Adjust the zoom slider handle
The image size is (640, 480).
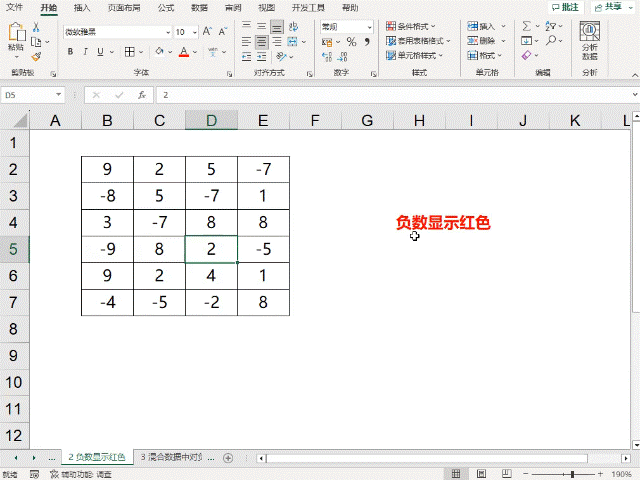(572, 474)
